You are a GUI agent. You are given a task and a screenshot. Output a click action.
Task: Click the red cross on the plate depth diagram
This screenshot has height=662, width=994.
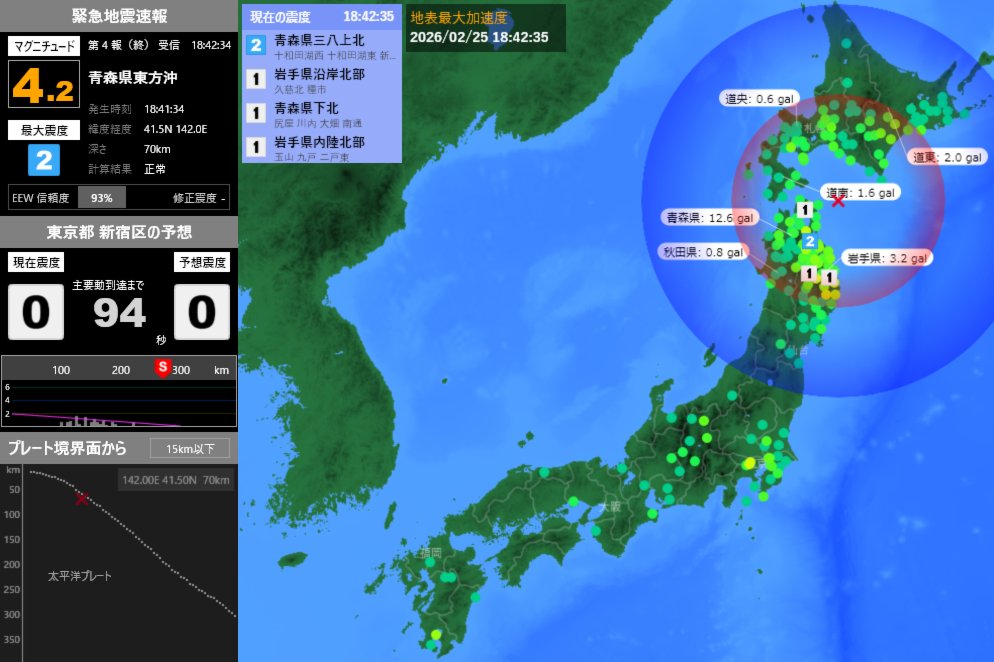(x=80, y=500)
